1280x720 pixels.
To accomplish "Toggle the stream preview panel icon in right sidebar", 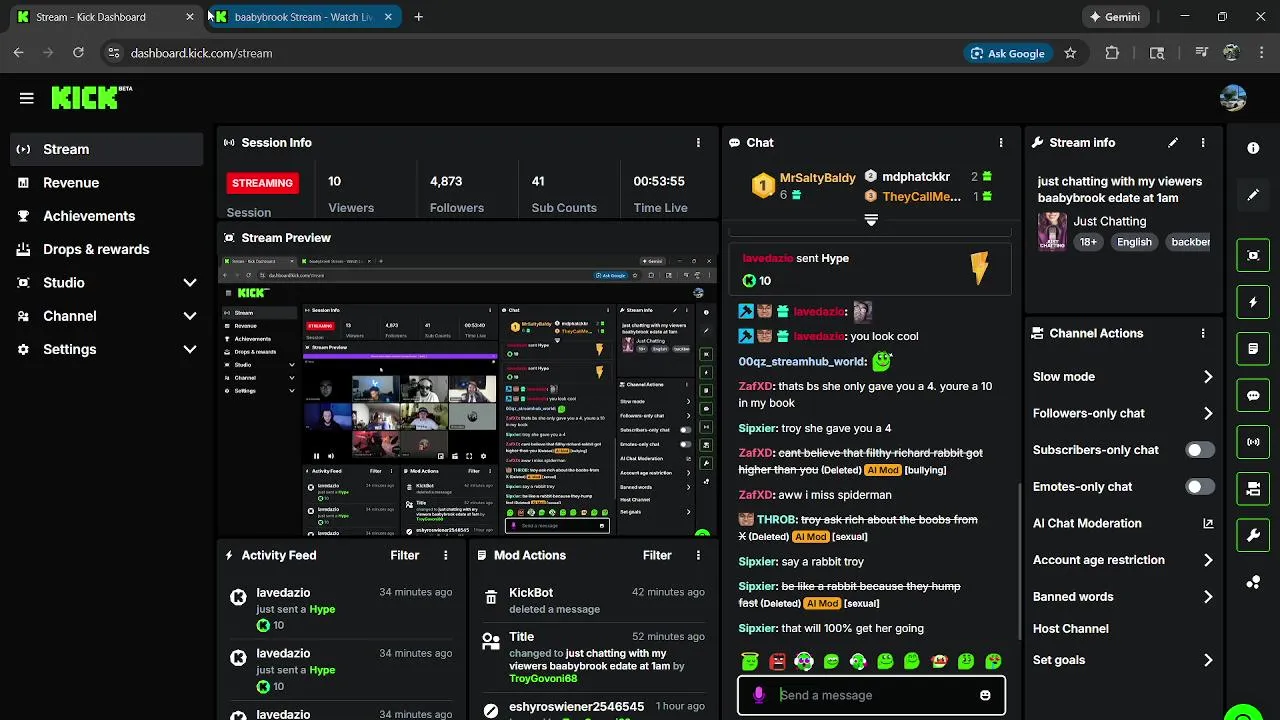I will click(1253, 255).
